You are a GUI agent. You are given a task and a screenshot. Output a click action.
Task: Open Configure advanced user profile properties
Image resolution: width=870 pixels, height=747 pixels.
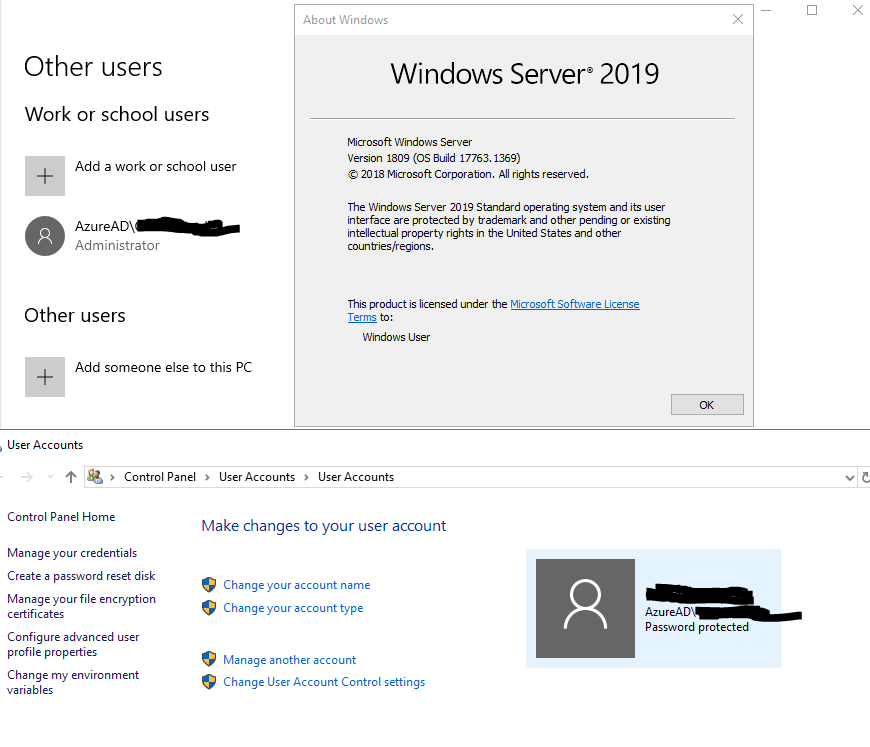click(x=73, y=644)
